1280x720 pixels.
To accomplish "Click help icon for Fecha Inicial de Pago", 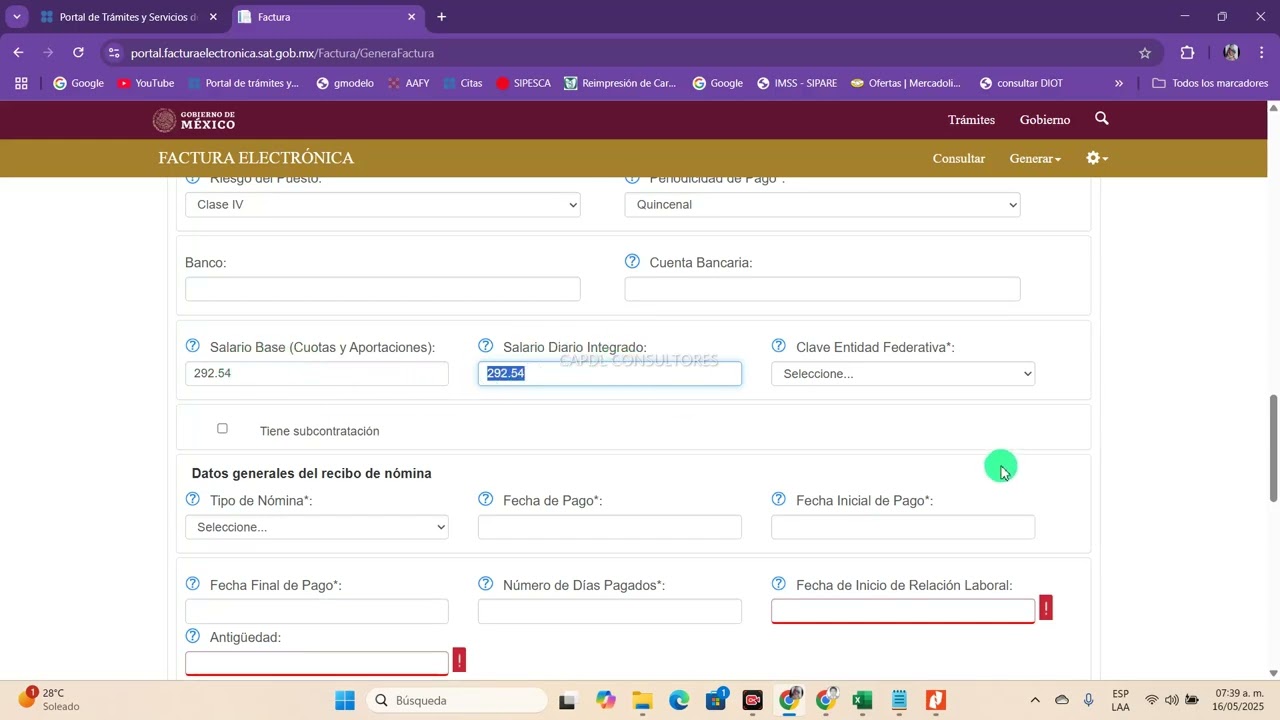I will point(779,499).
